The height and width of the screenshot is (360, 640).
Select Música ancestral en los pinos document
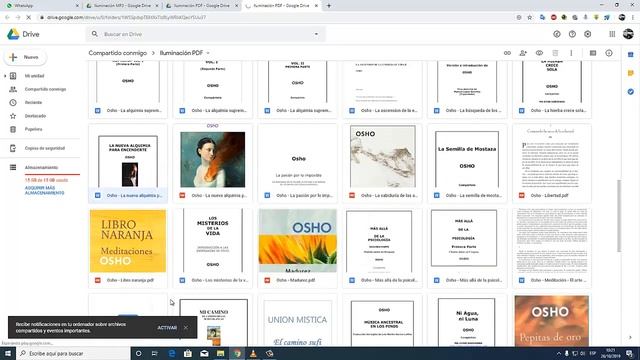tap(382, 320)
